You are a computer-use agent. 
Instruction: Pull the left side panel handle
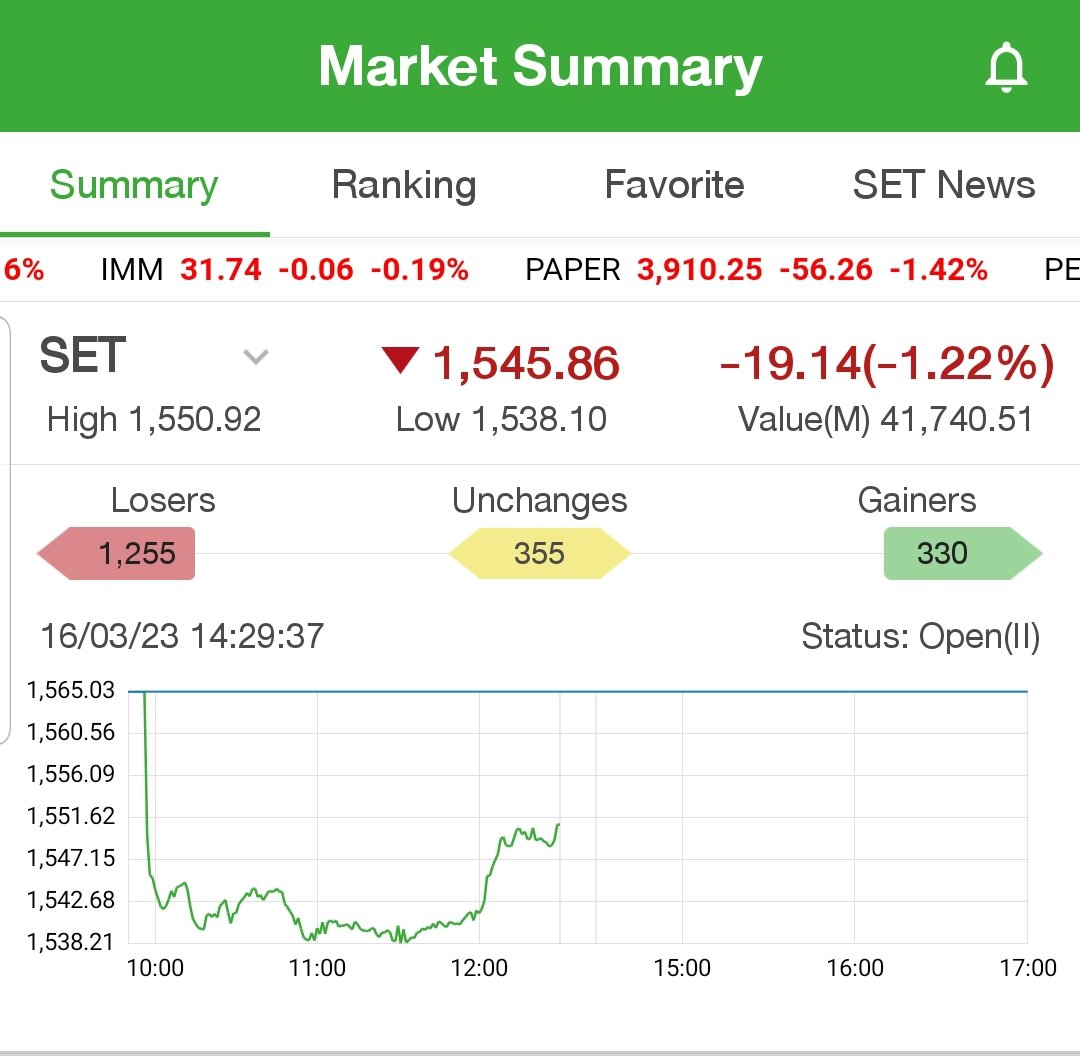[5, 530]
